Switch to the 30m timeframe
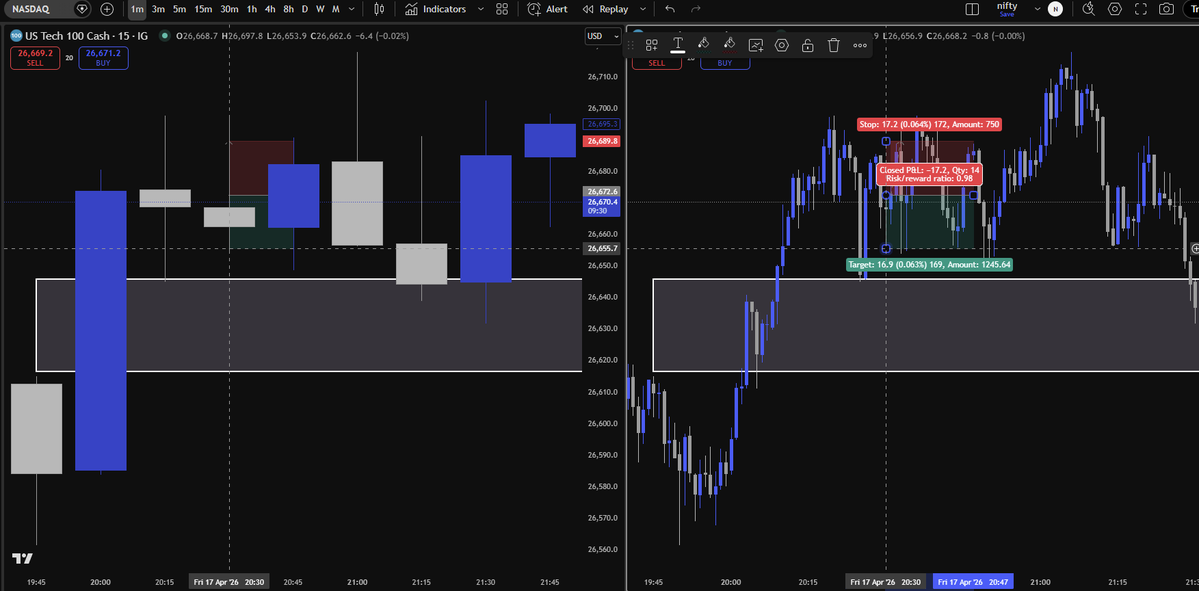 tap(229, 9)
